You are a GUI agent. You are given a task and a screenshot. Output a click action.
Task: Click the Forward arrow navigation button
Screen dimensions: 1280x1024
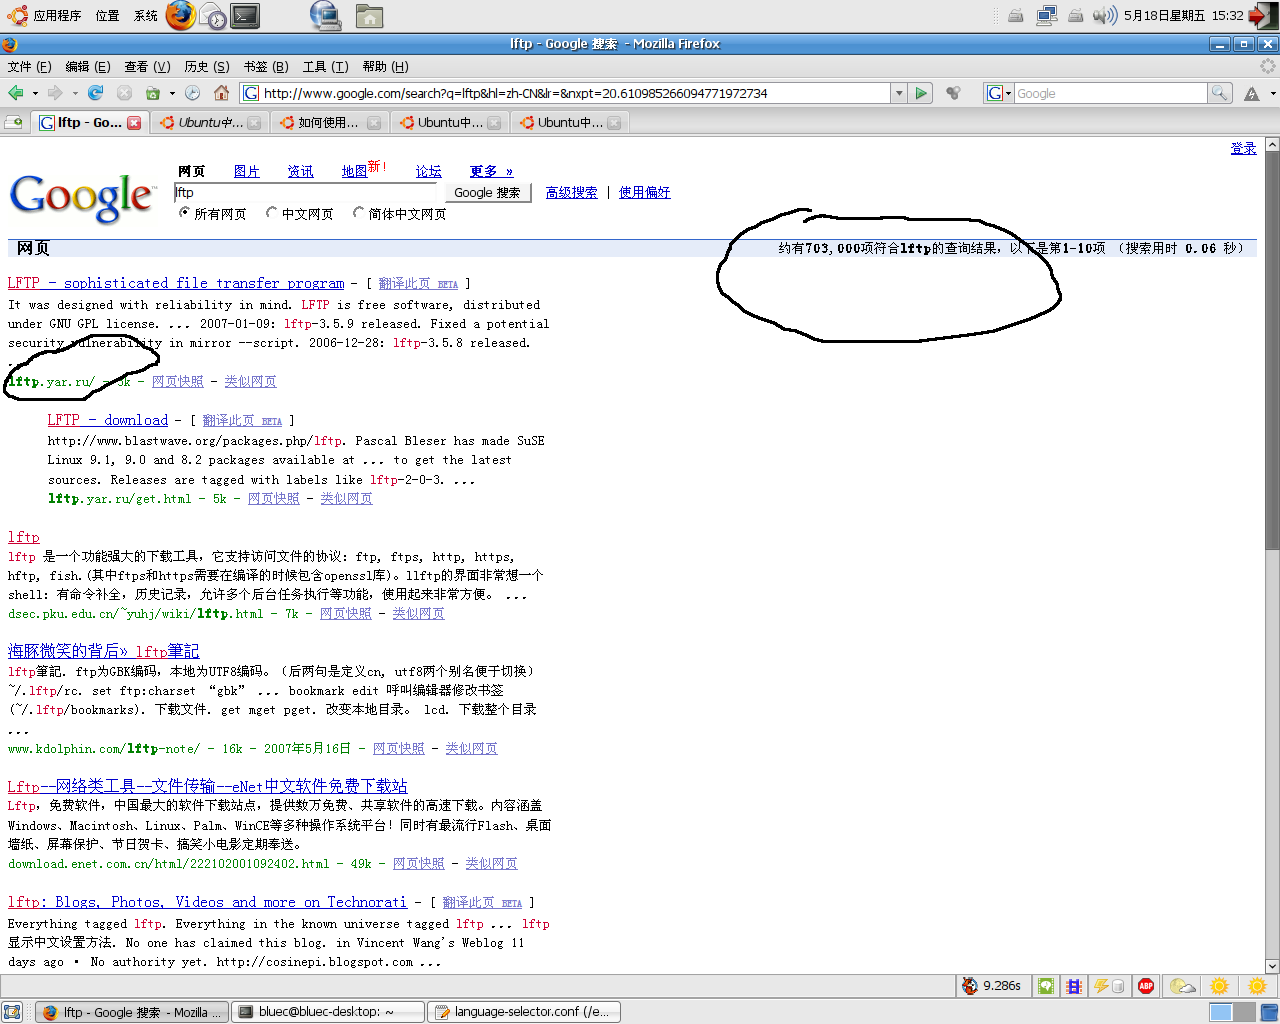pyautogui.click(x=55, y=93)
